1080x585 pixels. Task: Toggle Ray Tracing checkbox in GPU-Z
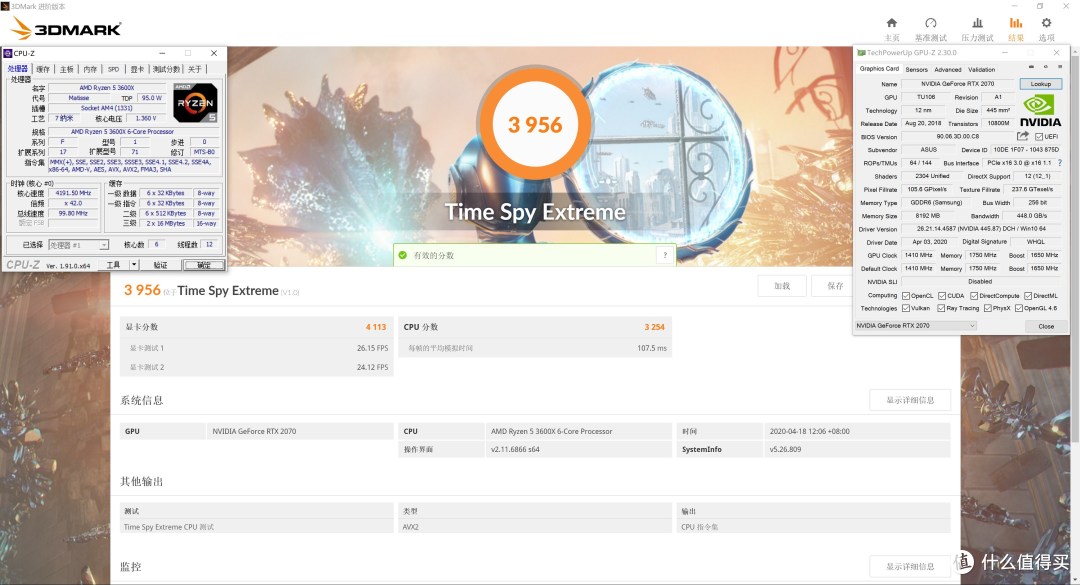click(x=941, y=308)
